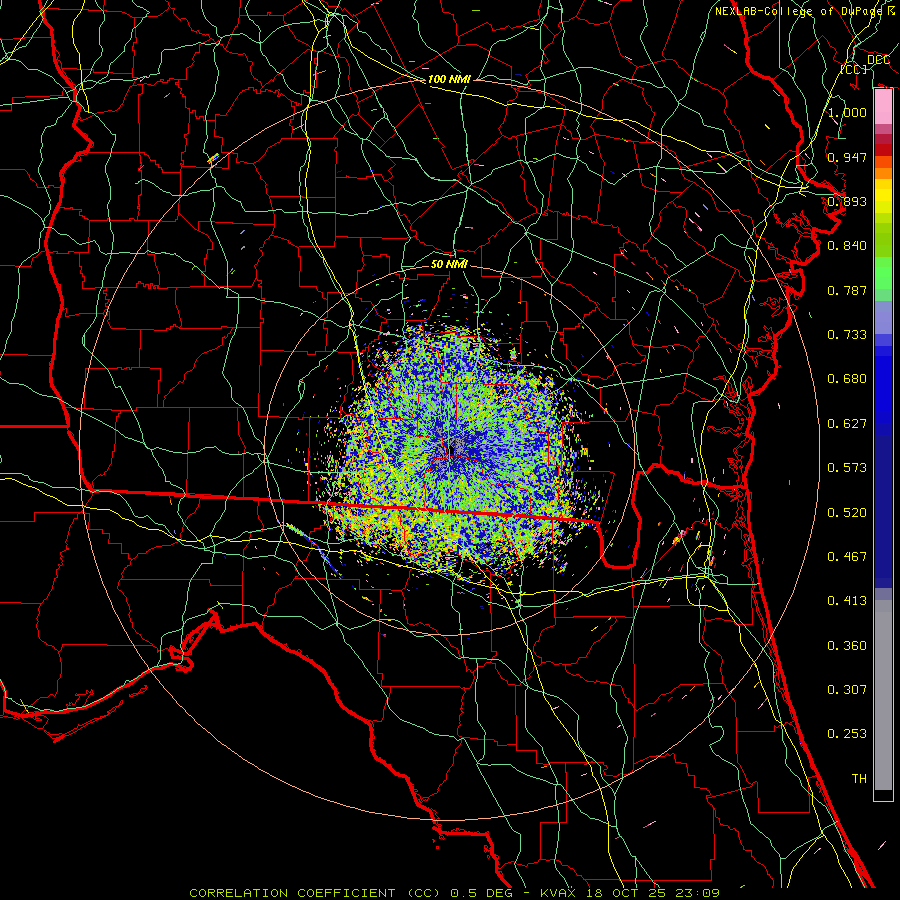The height and width of the screenshot is (900, 900).
Task: Select the 0.947 scale value
Action: click(x=847, y=157)
